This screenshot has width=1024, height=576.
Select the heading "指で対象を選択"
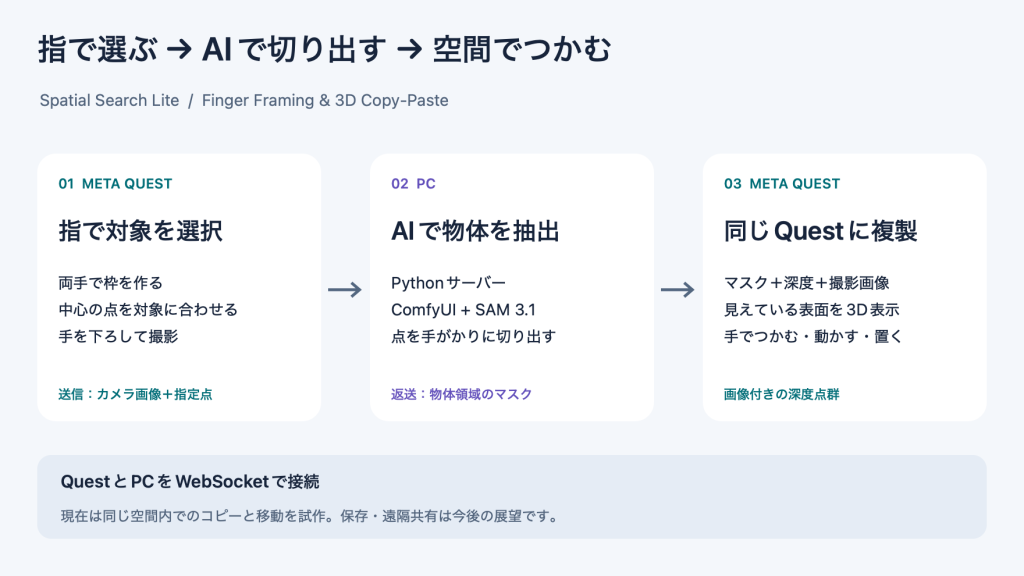click(x=140, y=231)
